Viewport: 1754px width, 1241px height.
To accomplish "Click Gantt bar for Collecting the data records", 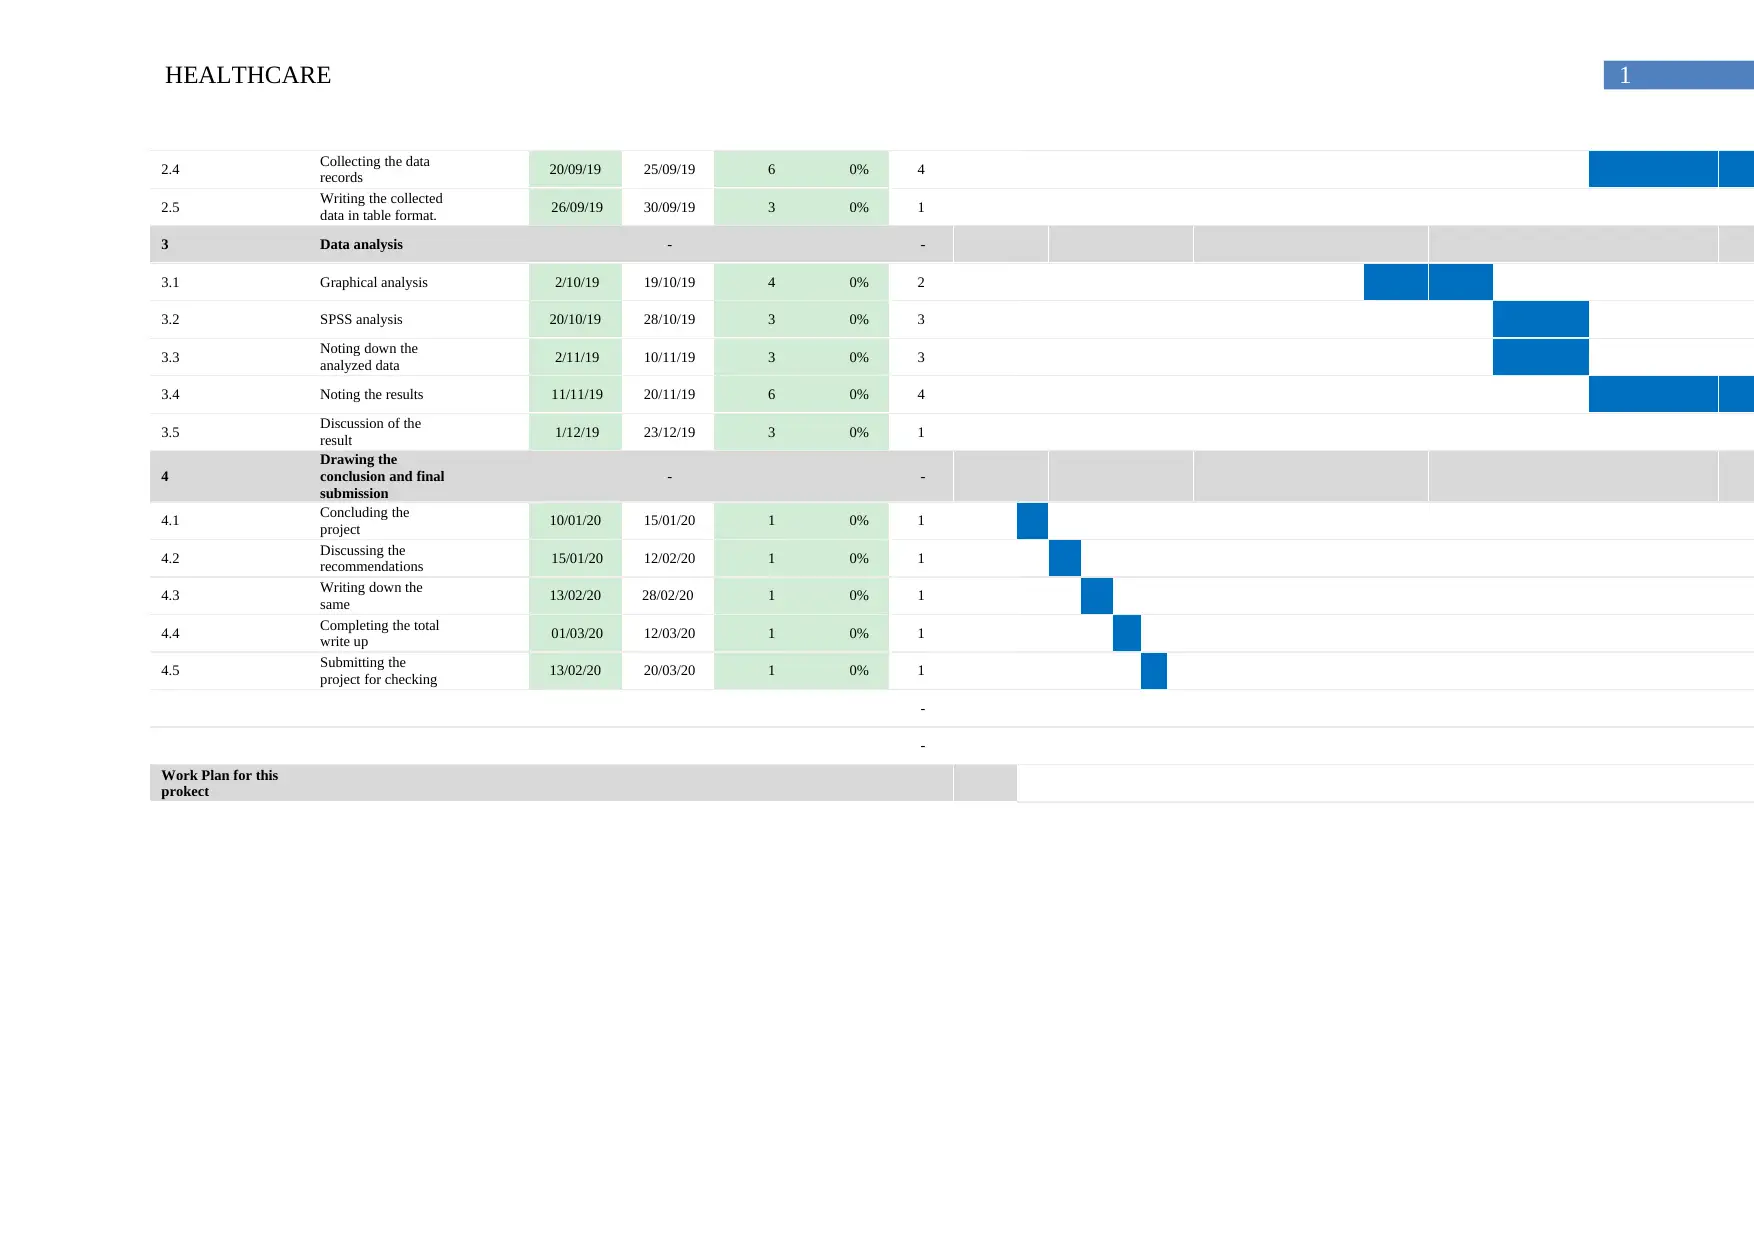I will (1671, 169).
